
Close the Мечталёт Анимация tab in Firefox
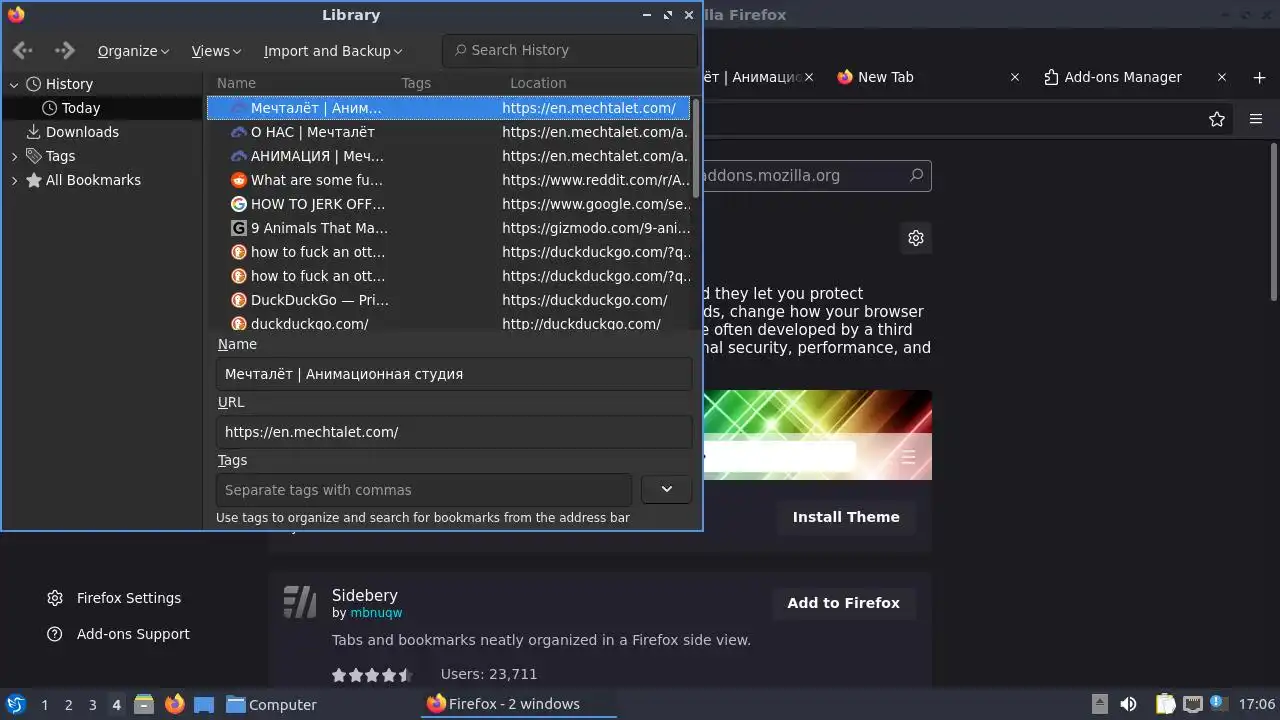coord(808,77)
